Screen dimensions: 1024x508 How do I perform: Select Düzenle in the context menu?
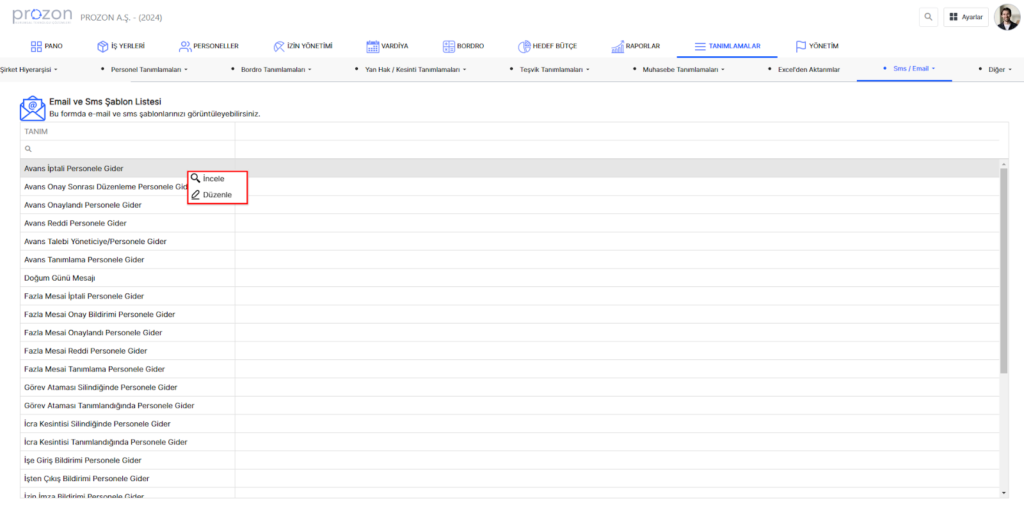[216, 195]
